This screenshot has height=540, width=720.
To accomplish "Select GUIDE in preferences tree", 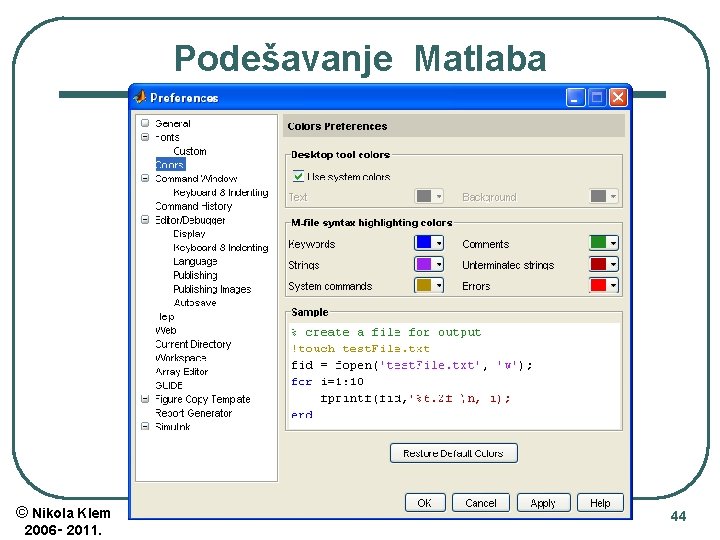I will coord(169,385).
